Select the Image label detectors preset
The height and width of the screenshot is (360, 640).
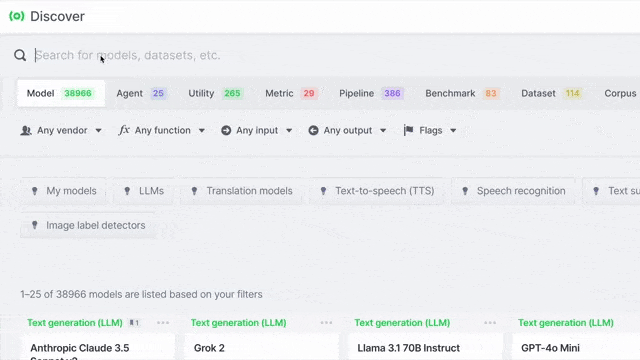pos(88,225)
